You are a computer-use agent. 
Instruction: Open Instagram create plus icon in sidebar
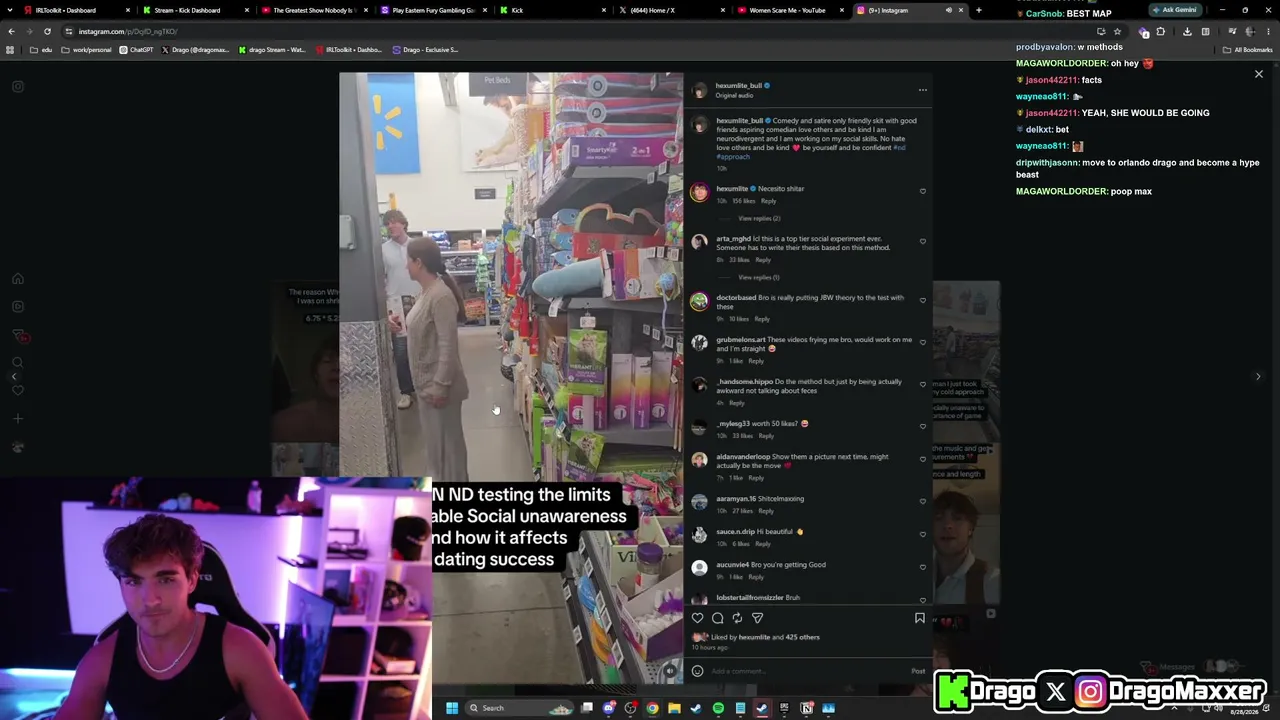coord(17,419)
